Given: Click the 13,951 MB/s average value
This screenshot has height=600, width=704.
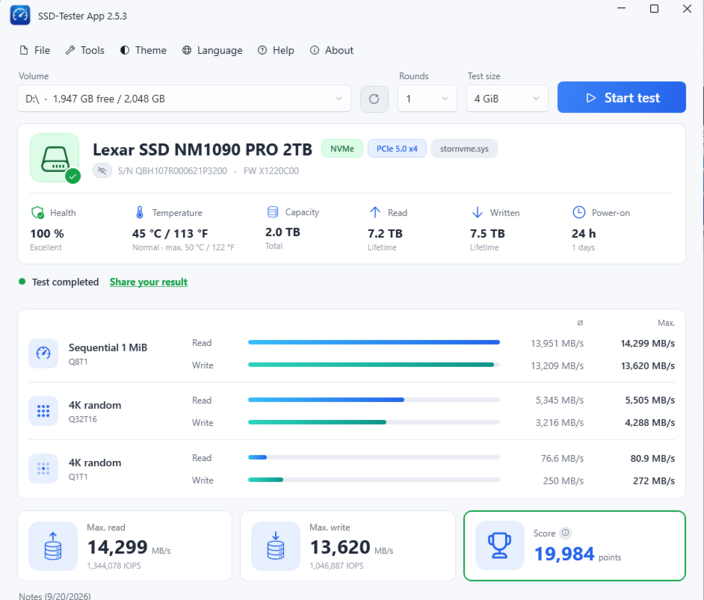Looking at the screenshot, I should tap(557, 344).
